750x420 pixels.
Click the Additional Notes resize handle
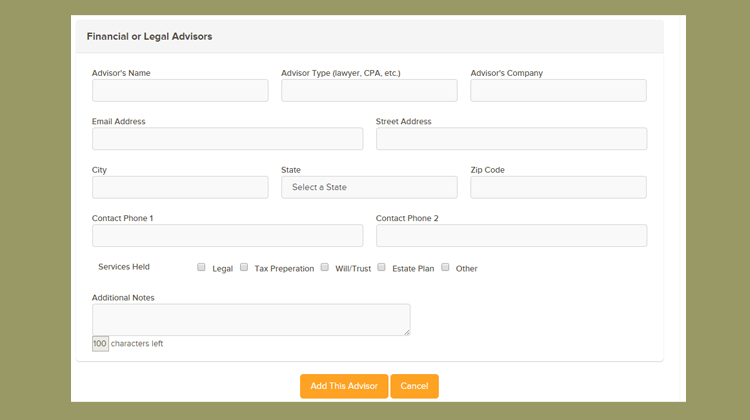coord(406,332)
